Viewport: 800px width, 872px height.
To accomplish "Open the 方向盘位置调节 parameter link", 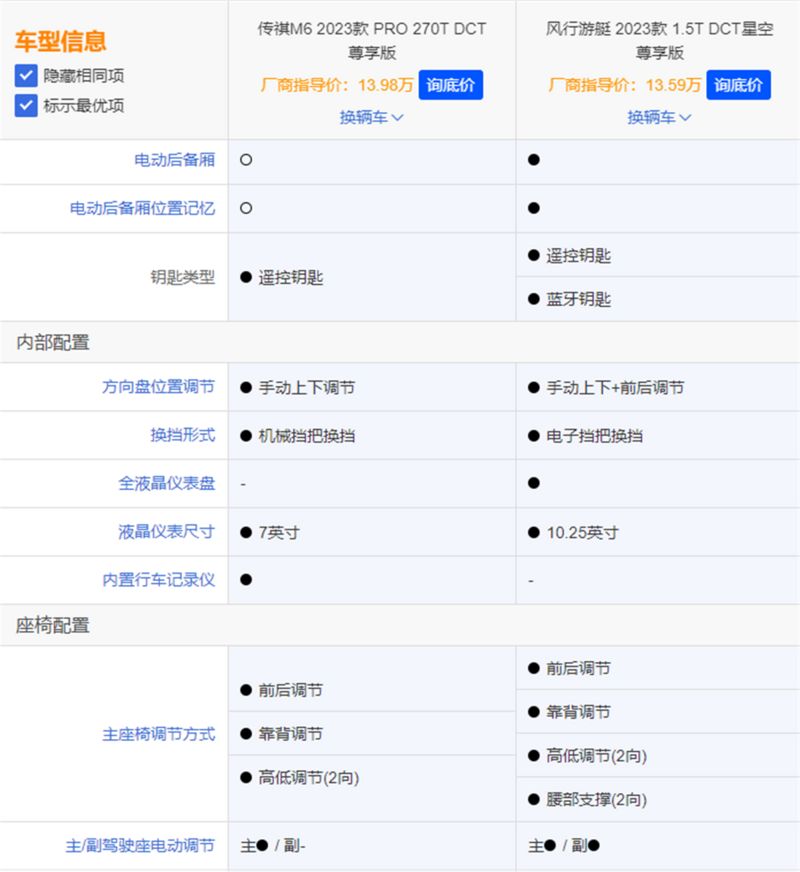I will (x=158, y=387).
